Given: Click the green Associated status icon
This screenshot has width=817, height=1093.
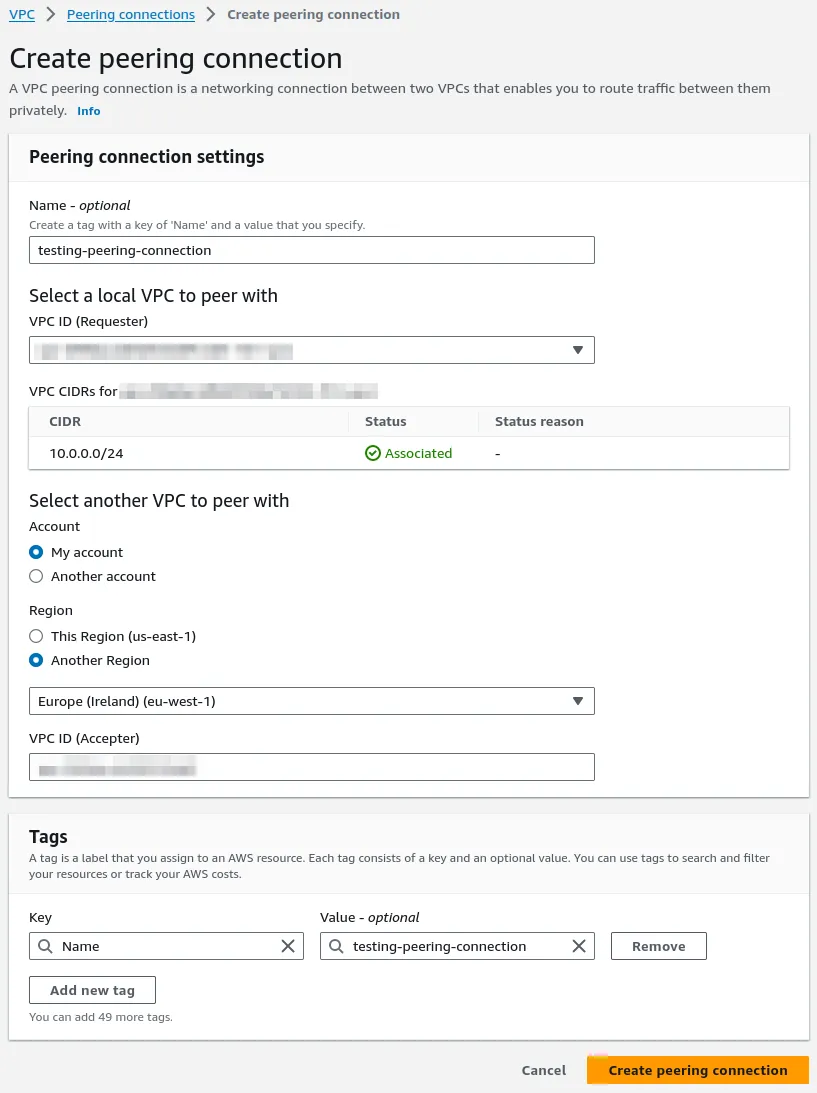Looking at the screenshot, I should coord(373,453).
